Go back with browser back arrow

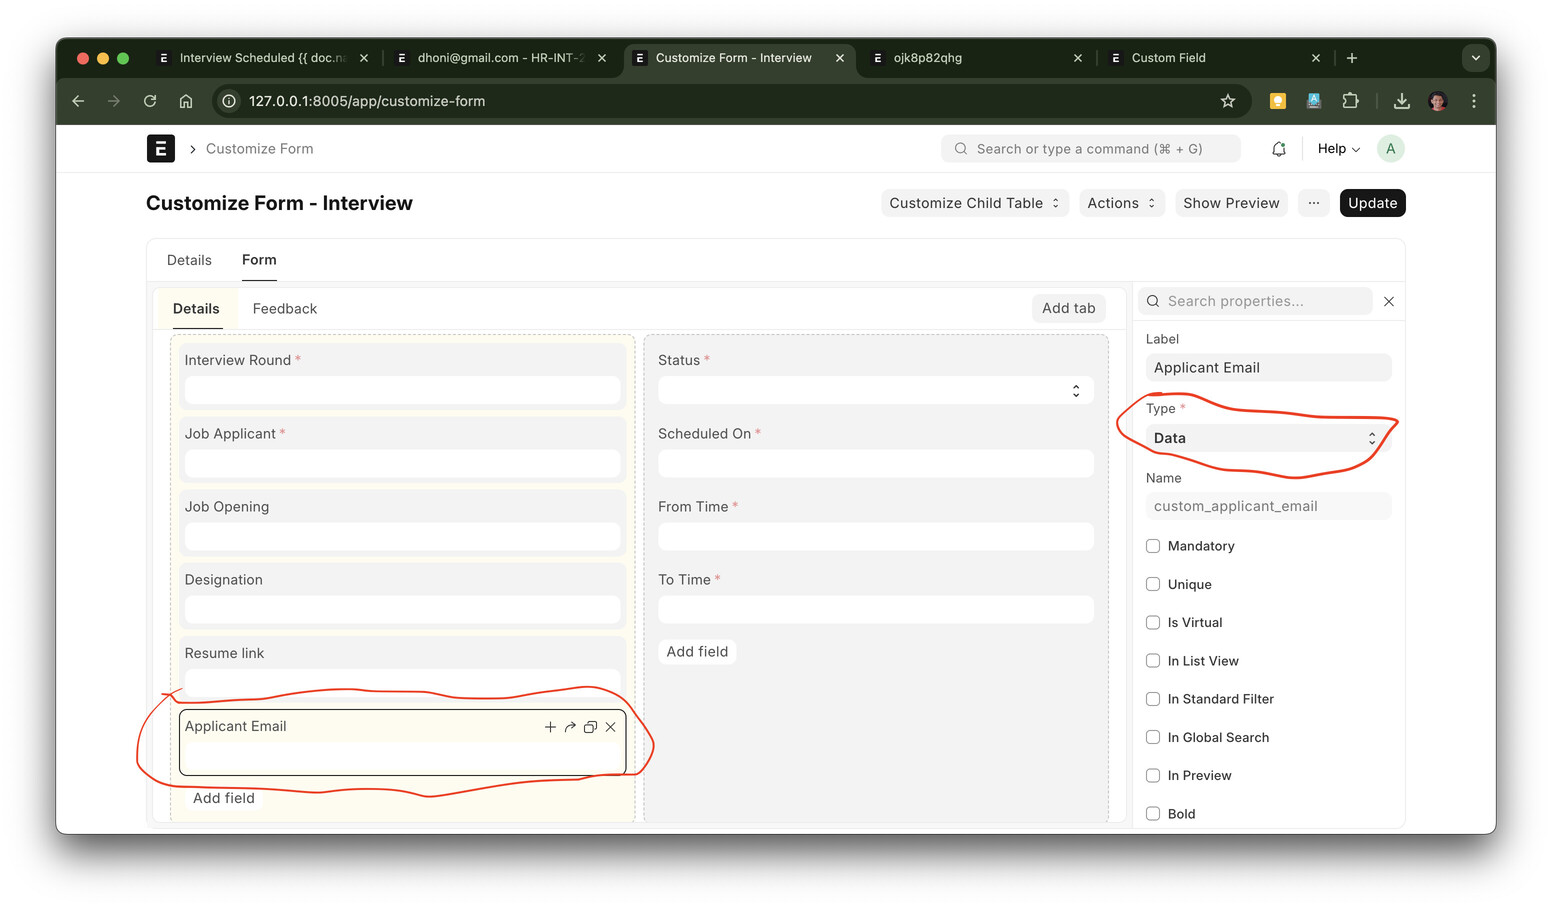[78, 101]
